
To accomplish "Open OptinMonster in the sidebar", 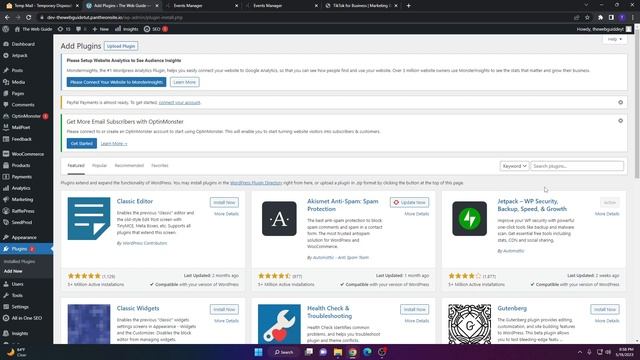I will click(26, 116).
